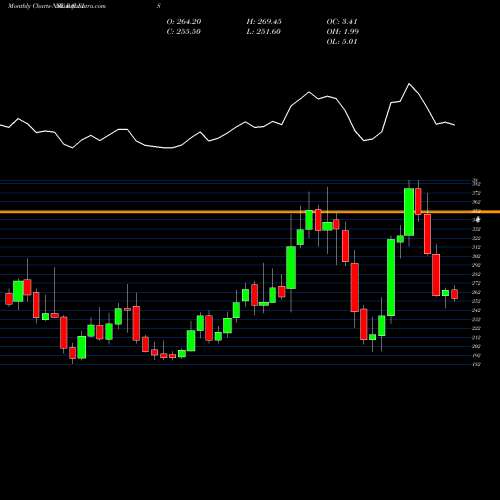Click the last red candle on the right
The height and width of the screenshot is (500, 500).
[455, 294]
